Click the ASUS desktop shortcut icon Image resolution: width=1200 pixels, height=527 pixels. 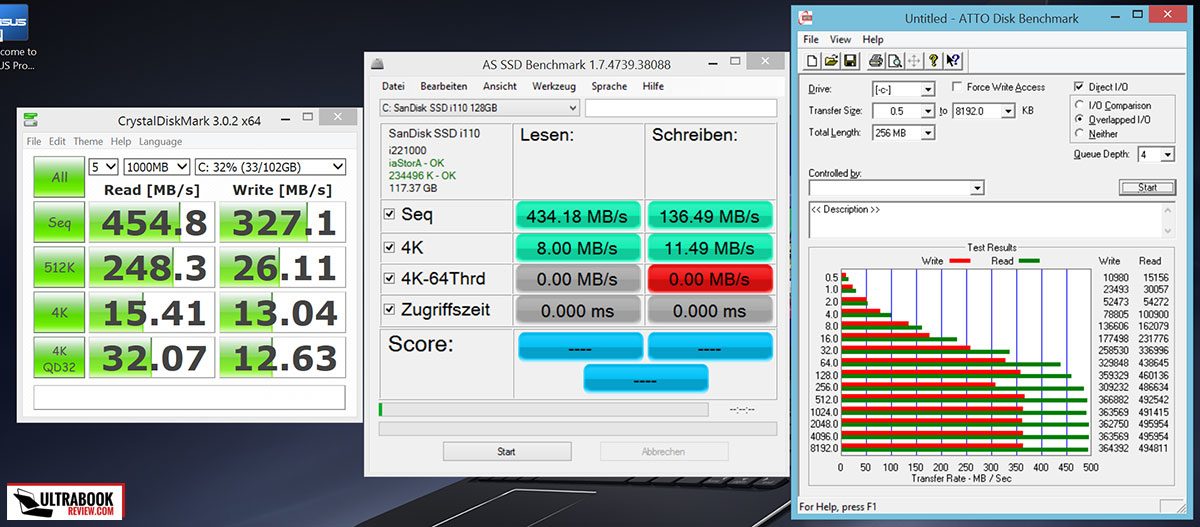[x=12, y=22]
